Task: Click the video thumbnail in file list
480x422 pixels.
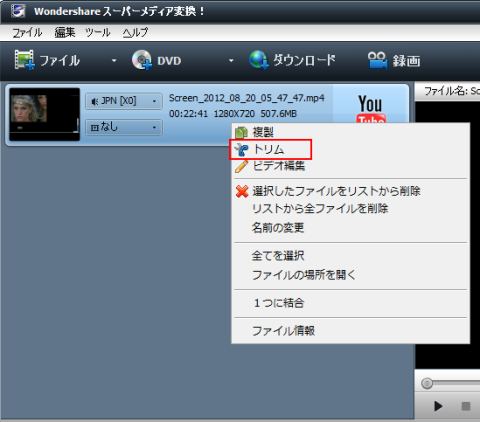Action: pyautogui.click(x=44, y=114)
